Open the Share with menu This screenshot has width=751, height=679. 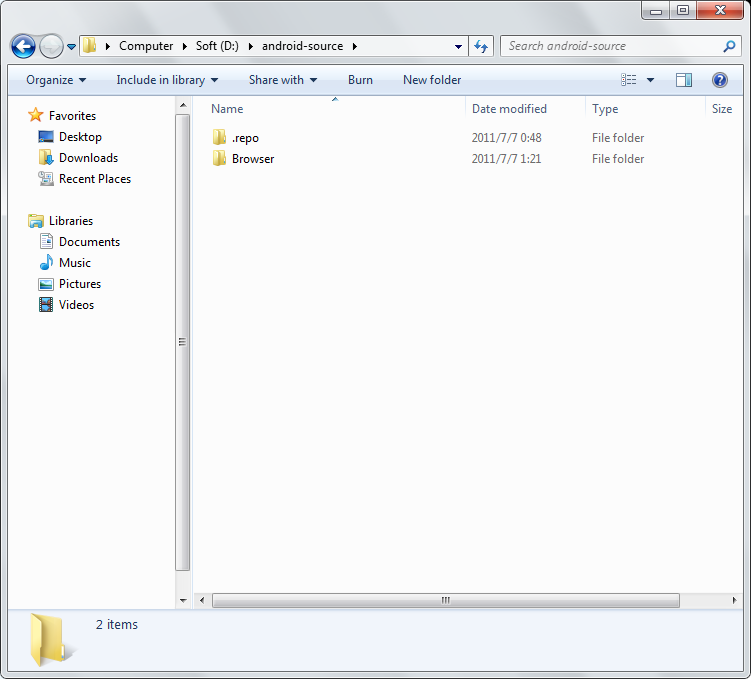click(x=283, y=80)
